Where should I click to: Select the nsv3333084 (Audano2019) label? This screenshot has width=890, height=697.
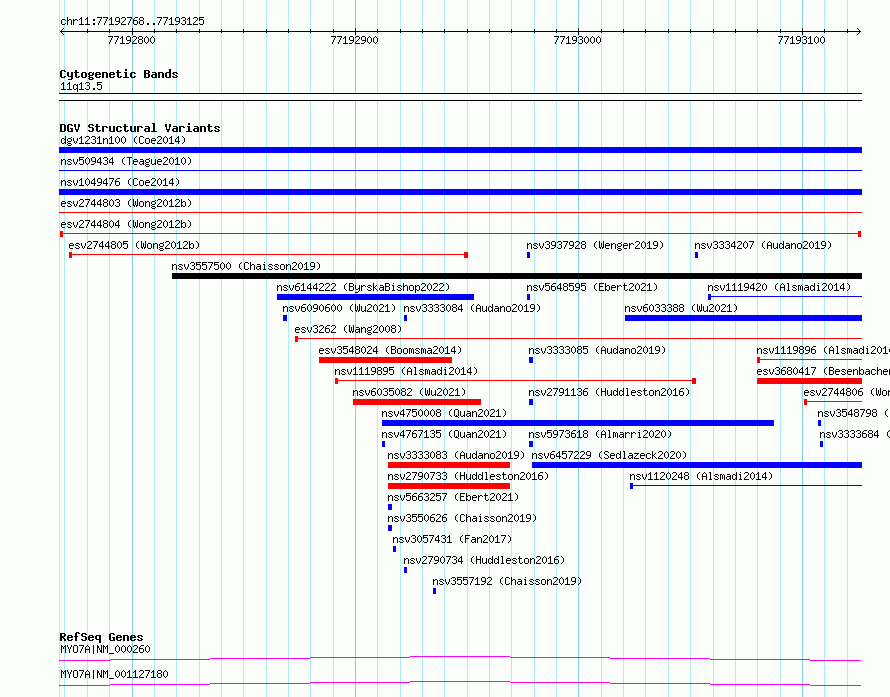[472, 308]
